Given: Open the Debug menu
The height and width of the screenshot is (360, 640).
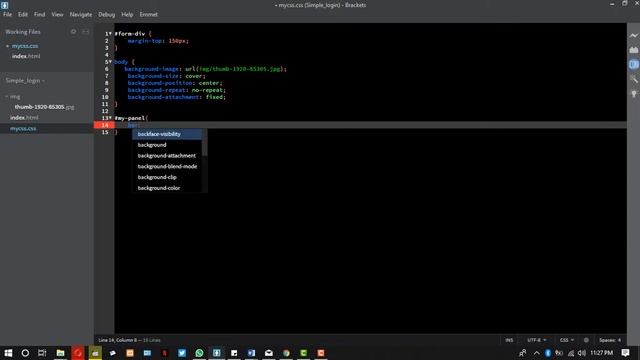Looking at the screenshot, I should [107, 14].
